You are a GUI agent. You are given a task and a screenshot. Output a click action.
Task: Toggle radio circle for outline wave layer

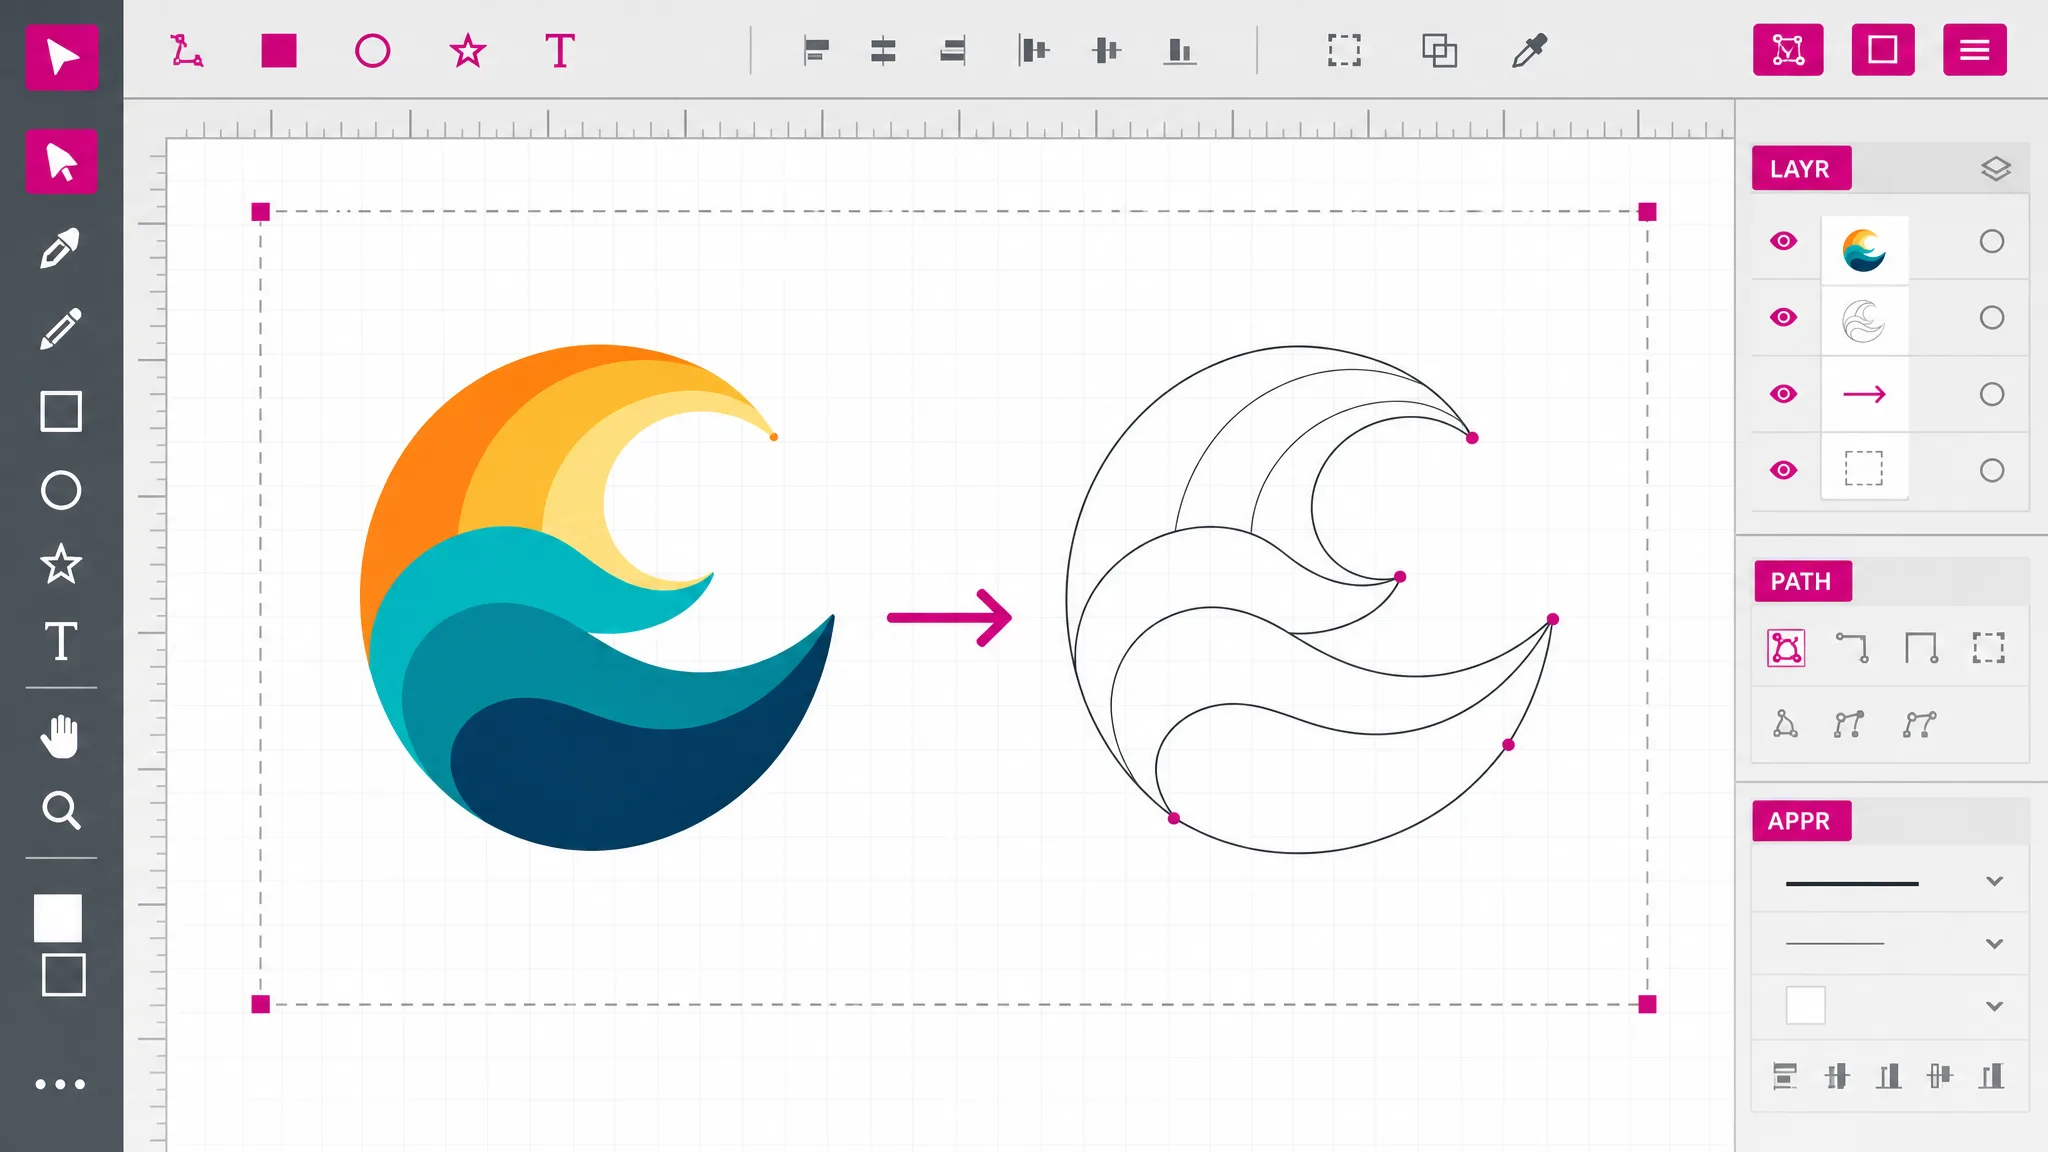1992,317
